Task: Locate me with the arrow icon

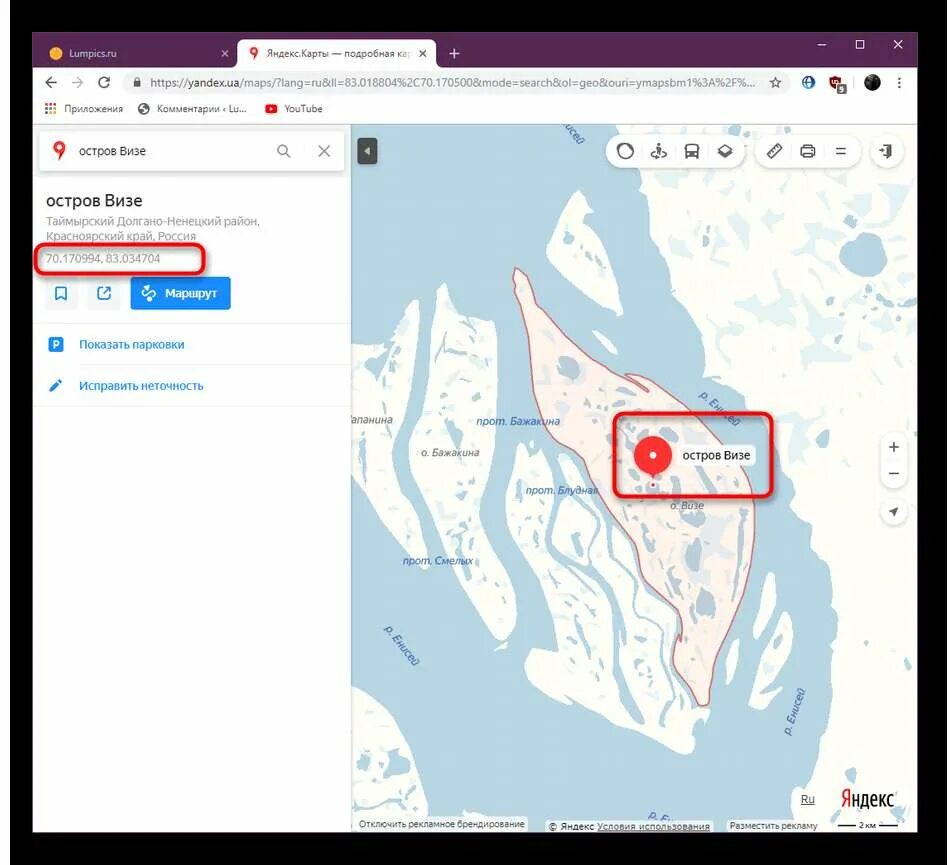Action: [x=894, y=512]
